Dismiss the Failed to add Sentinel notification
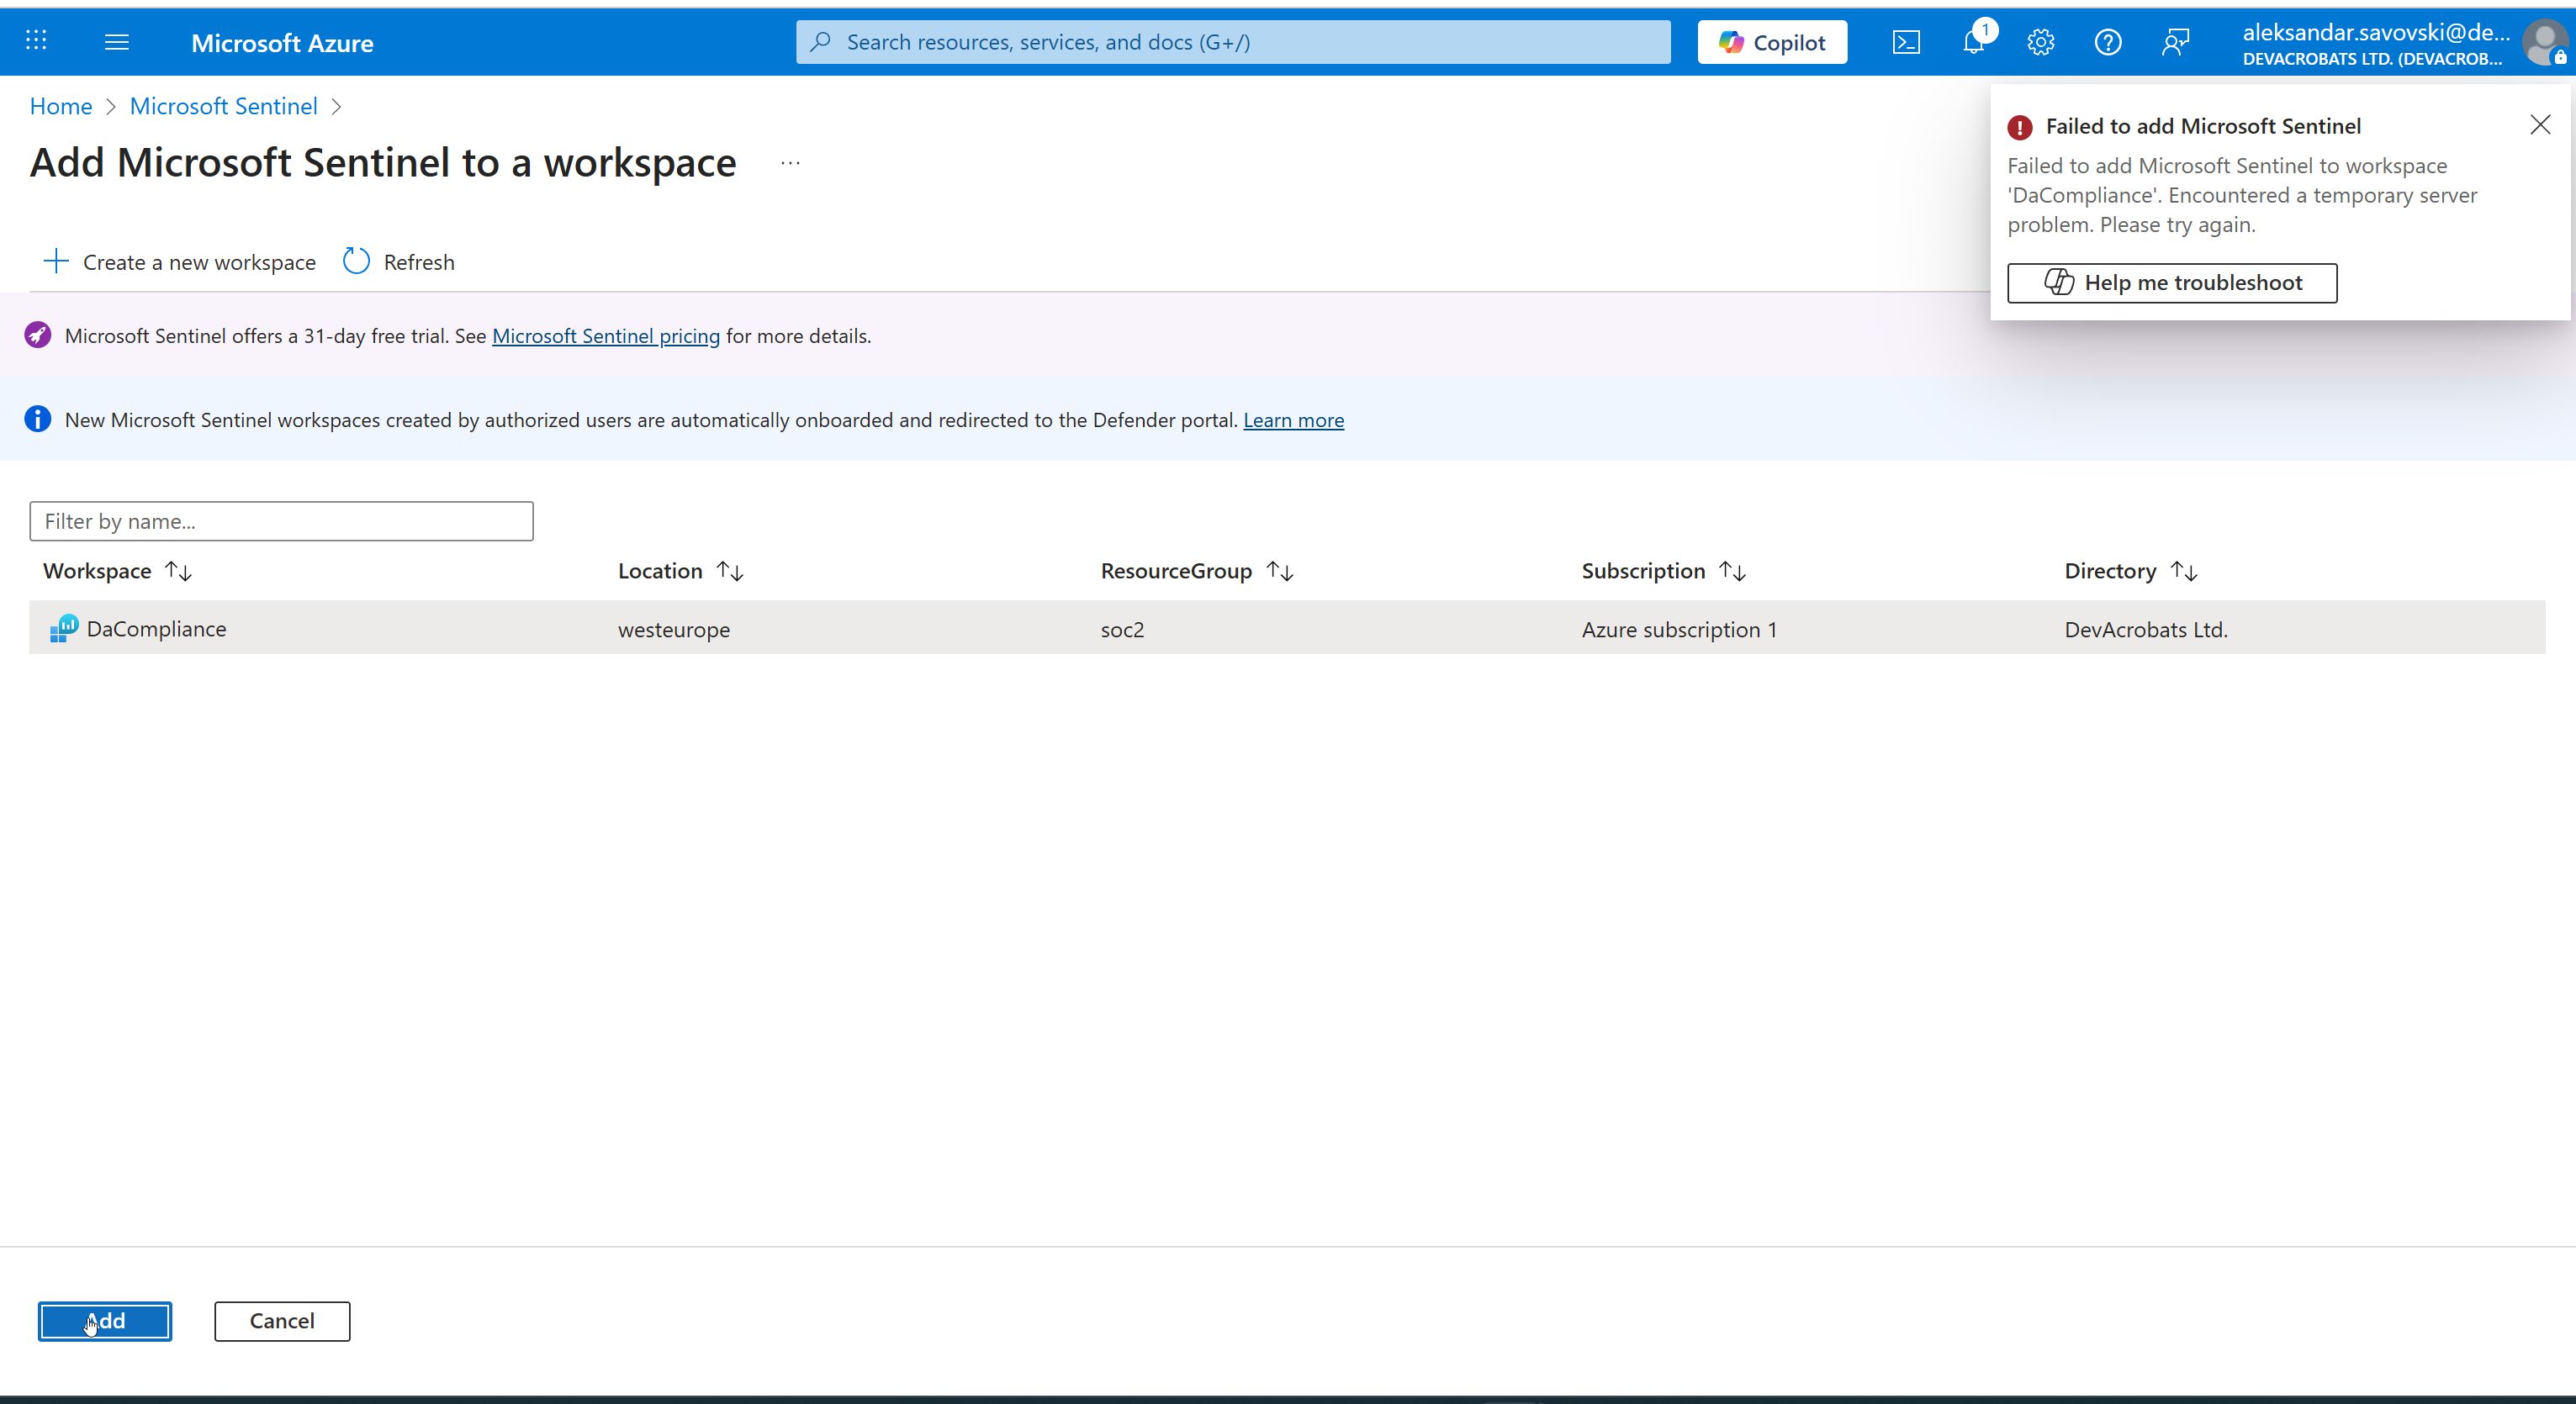The height and width of the screenshot is (1404, 2576). click(2540, 125)
